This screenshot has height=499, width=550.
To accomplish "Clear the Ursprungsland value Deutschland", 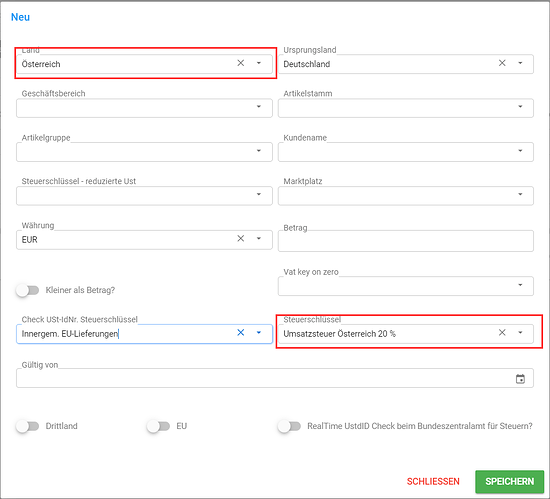I will coord(502,63).
